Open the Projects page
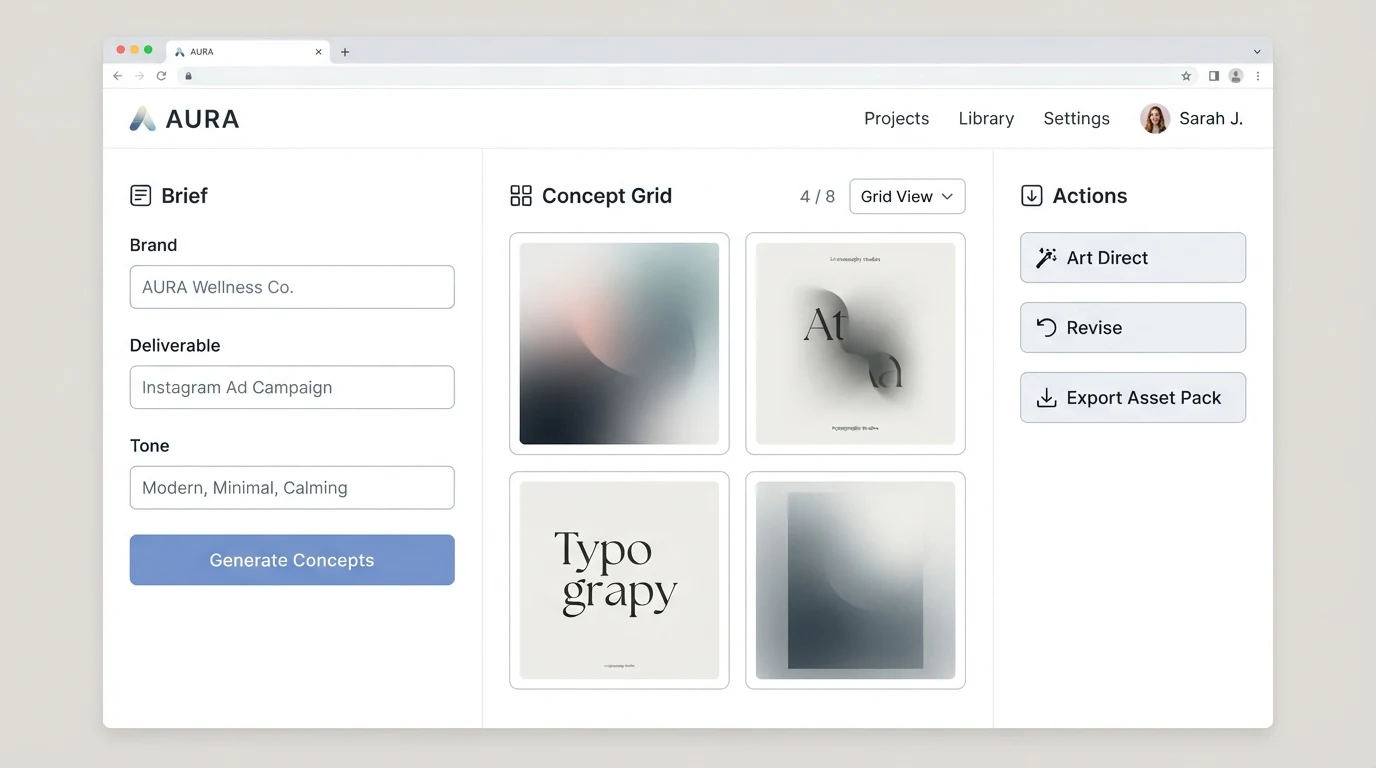Screen dimensions: 1376x768 (896, 119)
